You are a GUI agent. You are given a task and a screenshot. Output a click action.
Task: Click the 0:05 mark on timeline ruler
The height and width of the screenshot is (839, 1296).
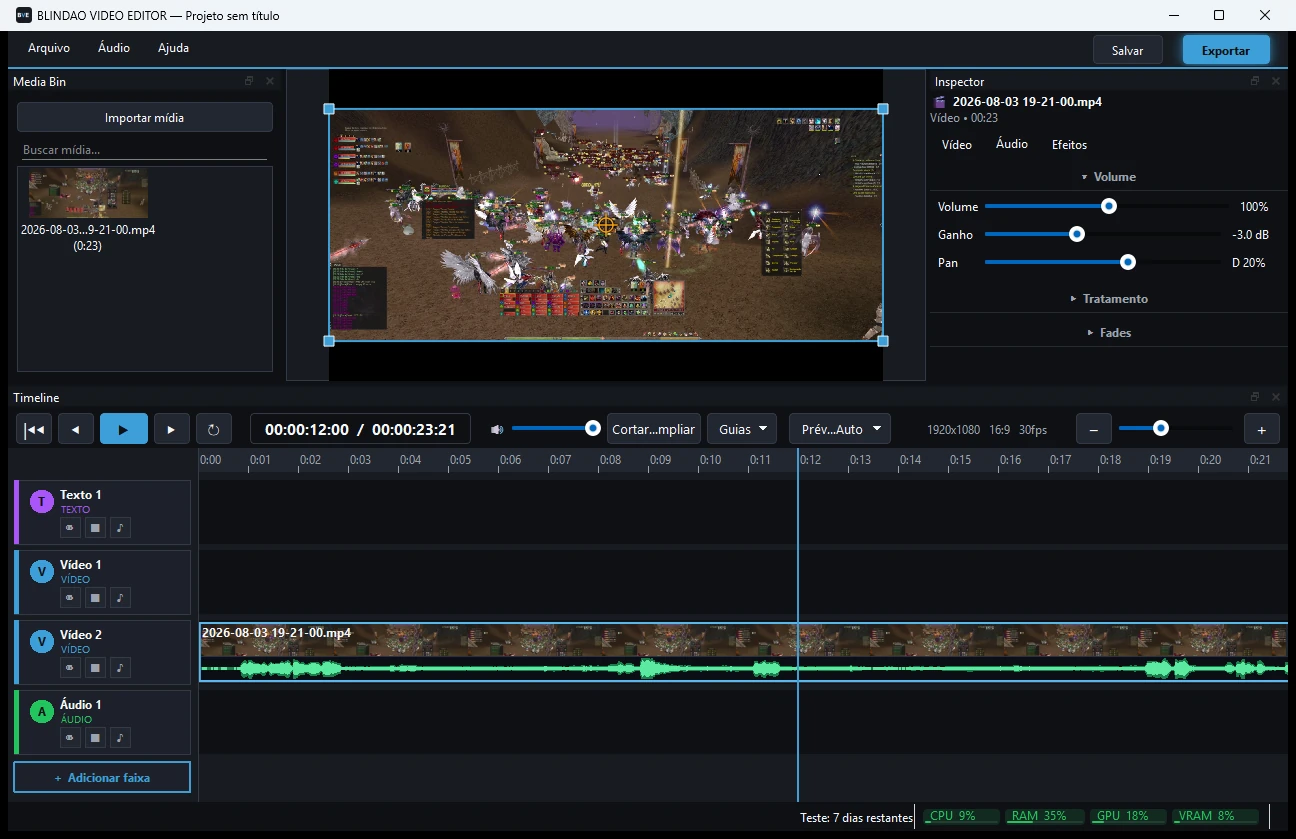460,460
